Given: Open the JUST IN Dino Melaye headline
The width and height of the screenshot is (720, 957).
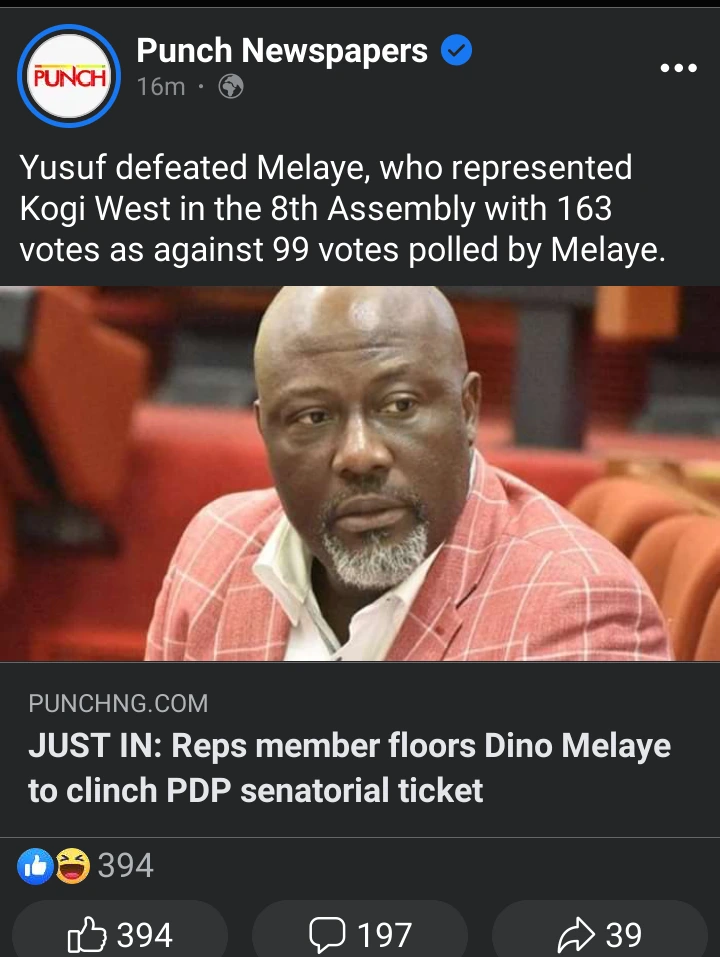Looking at the screenshot, I should point(349,768).
